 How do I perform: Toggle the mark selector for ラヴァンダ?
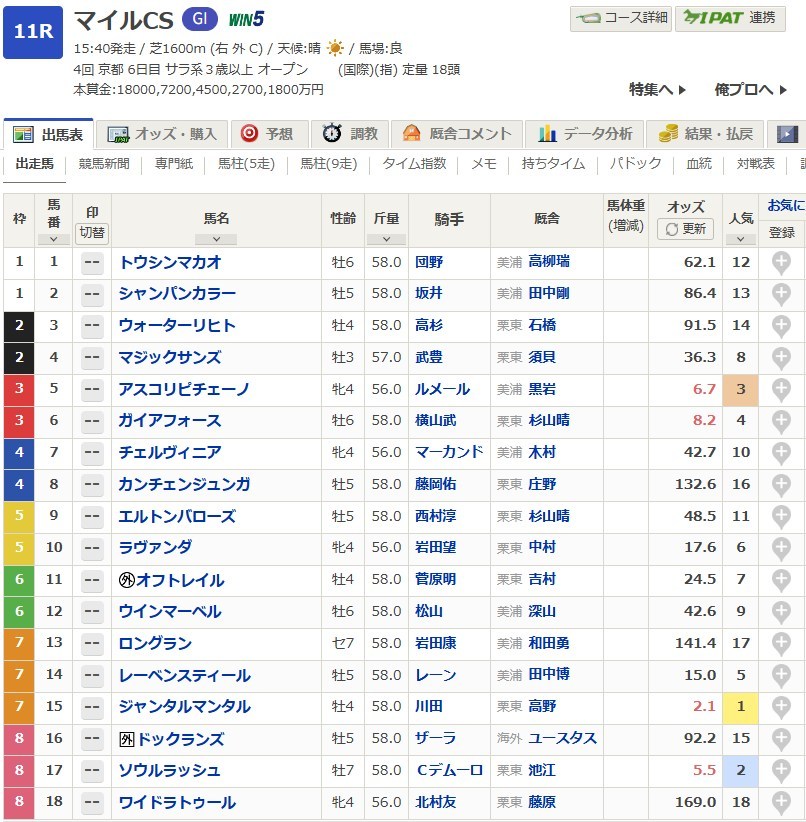coord(92,548)
